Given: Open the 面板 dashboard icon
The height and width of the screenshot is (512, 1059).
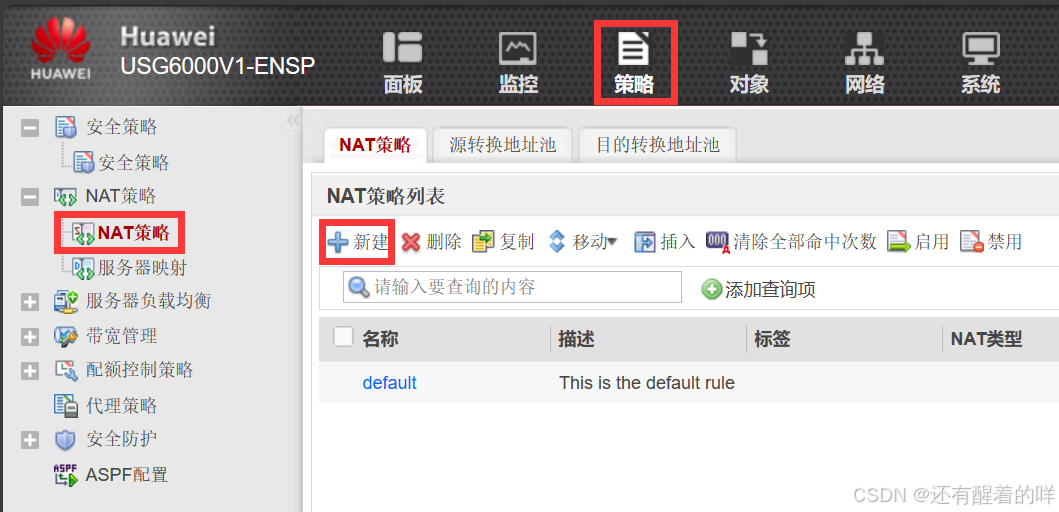Looking at the screenshot, I should [403, 49].
